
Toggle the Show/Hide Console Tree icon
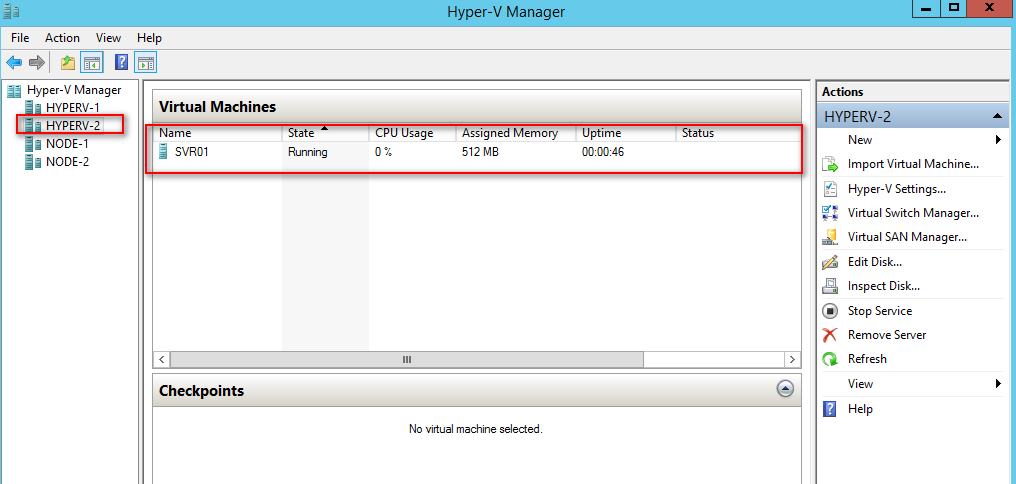pos(91,63)
